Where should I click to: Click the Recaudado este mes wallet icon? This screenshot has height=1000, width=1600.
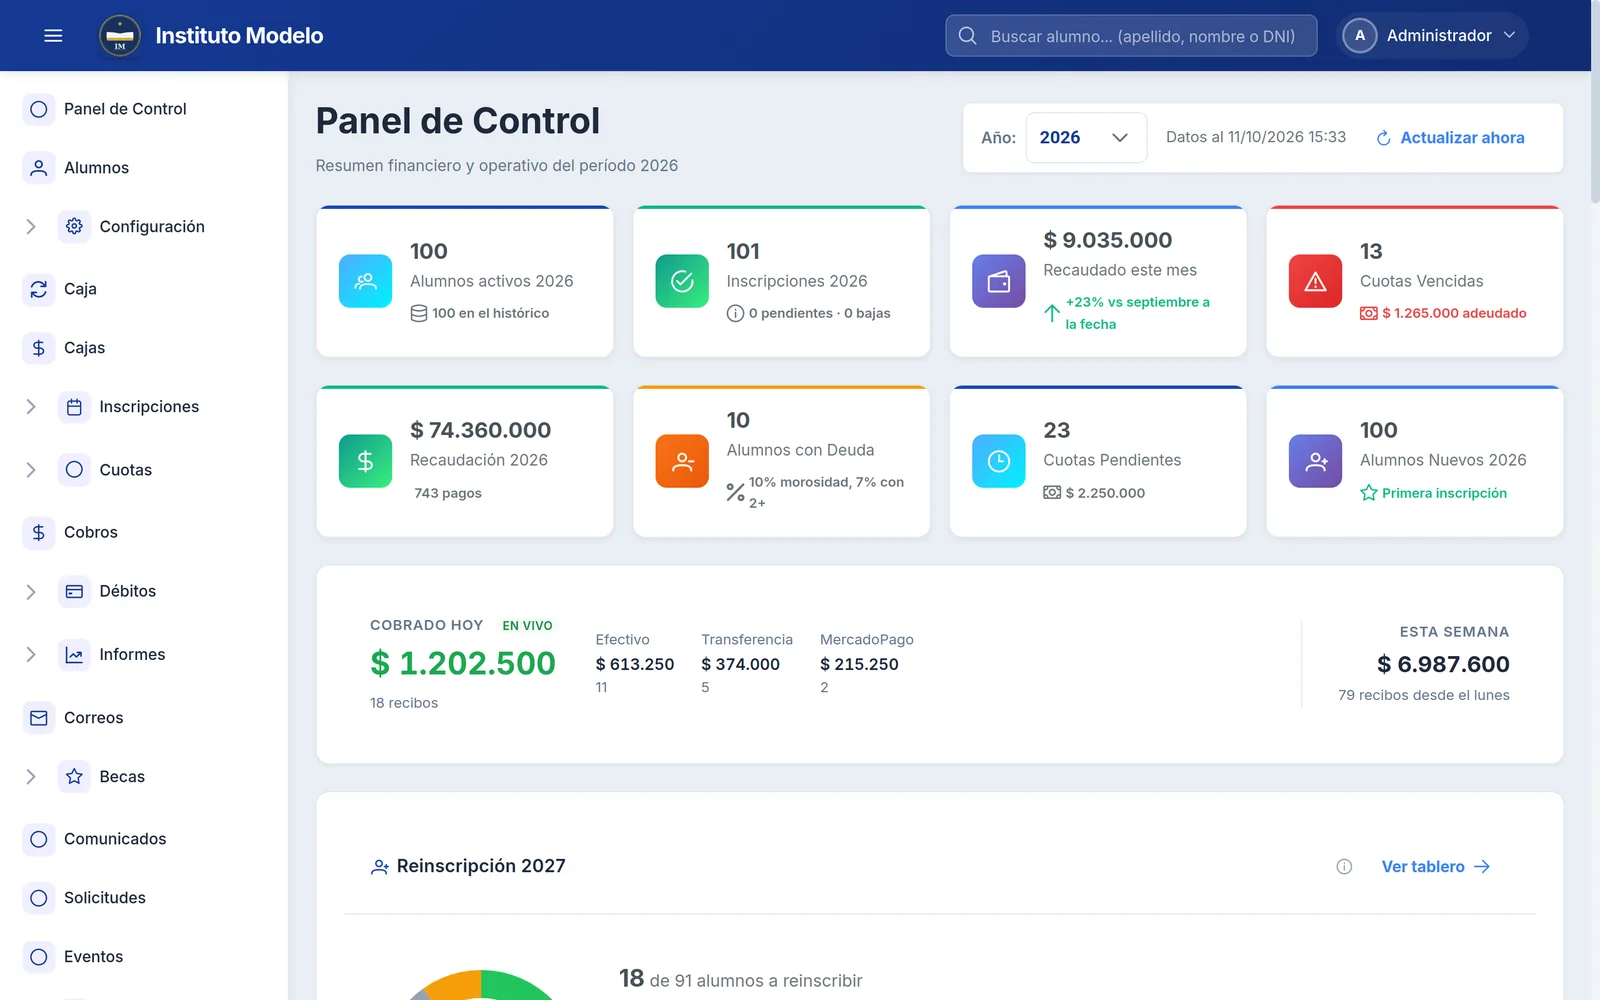coord(999,281)
